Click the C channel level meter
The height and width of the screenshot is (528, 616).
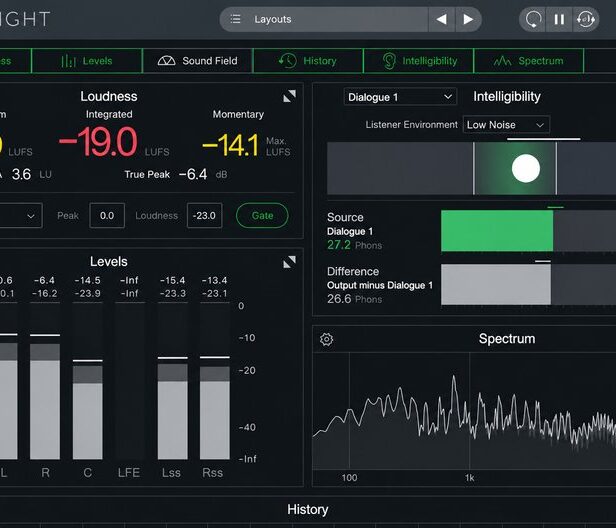(88, 381)
